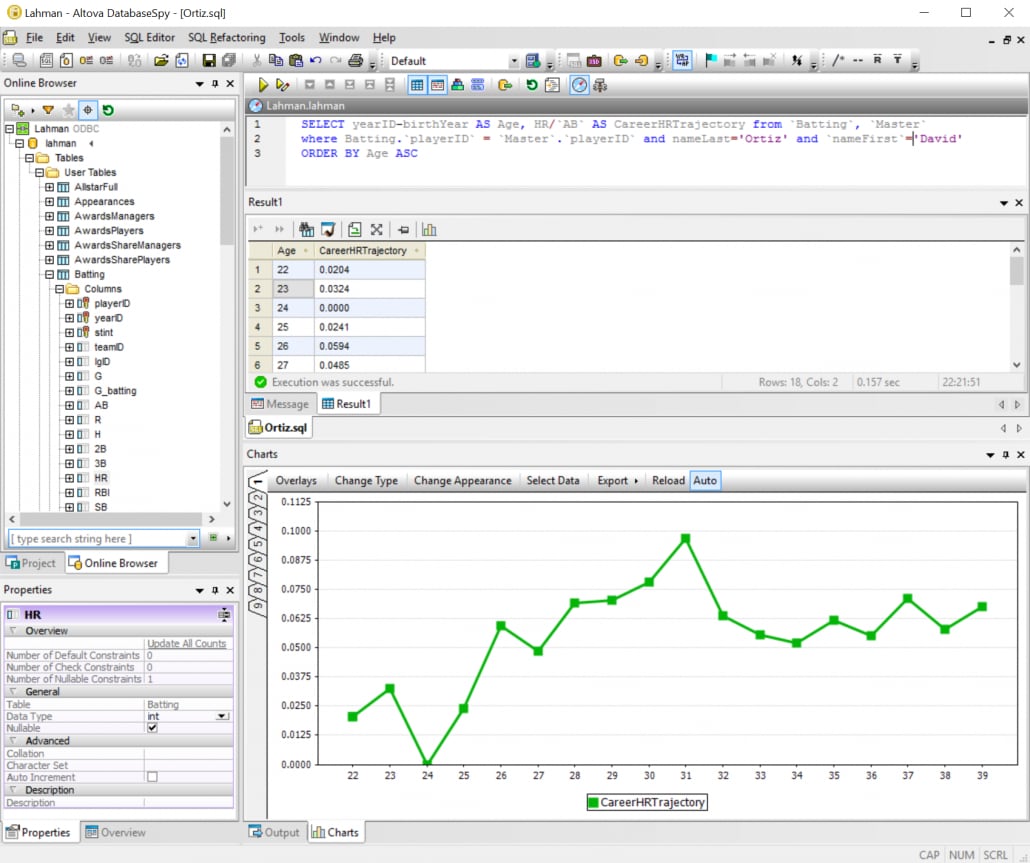This screenshot has height=863, width=1030.
Task: Open the Data Type int dropdown
Action: click(x=223, y=716)
